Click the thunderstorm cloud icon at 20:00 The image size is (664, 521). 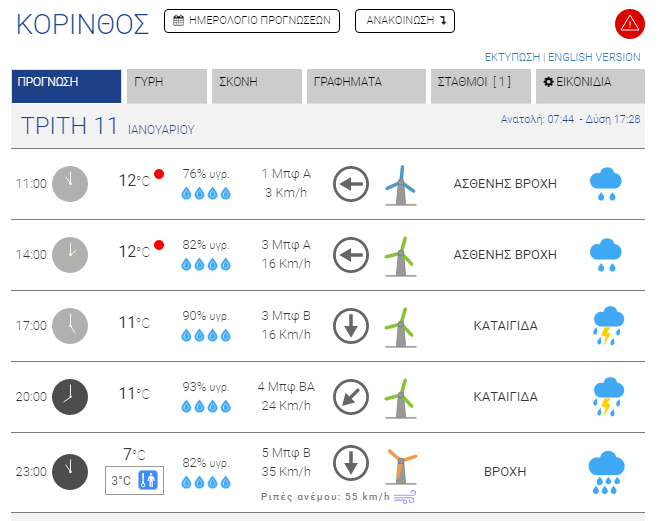(607, 397)
